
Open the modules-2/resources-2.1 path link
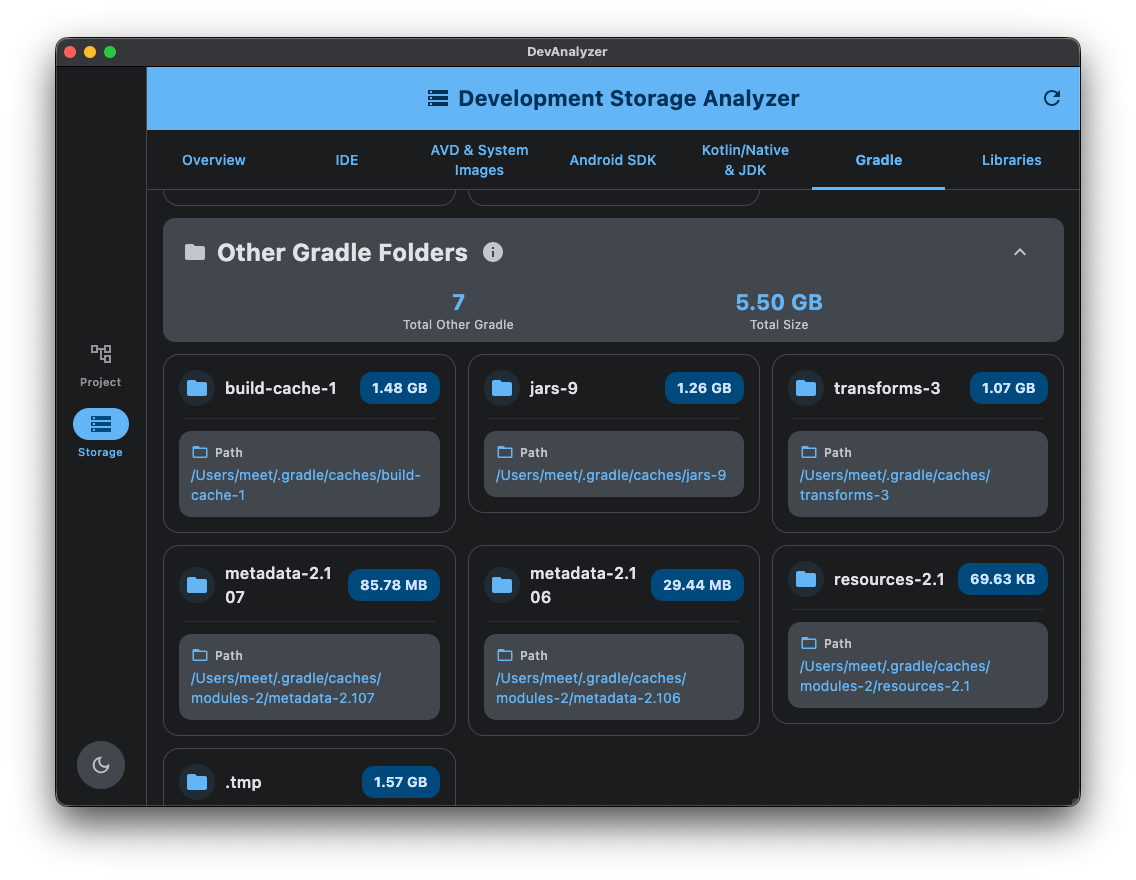coord(895,676)
